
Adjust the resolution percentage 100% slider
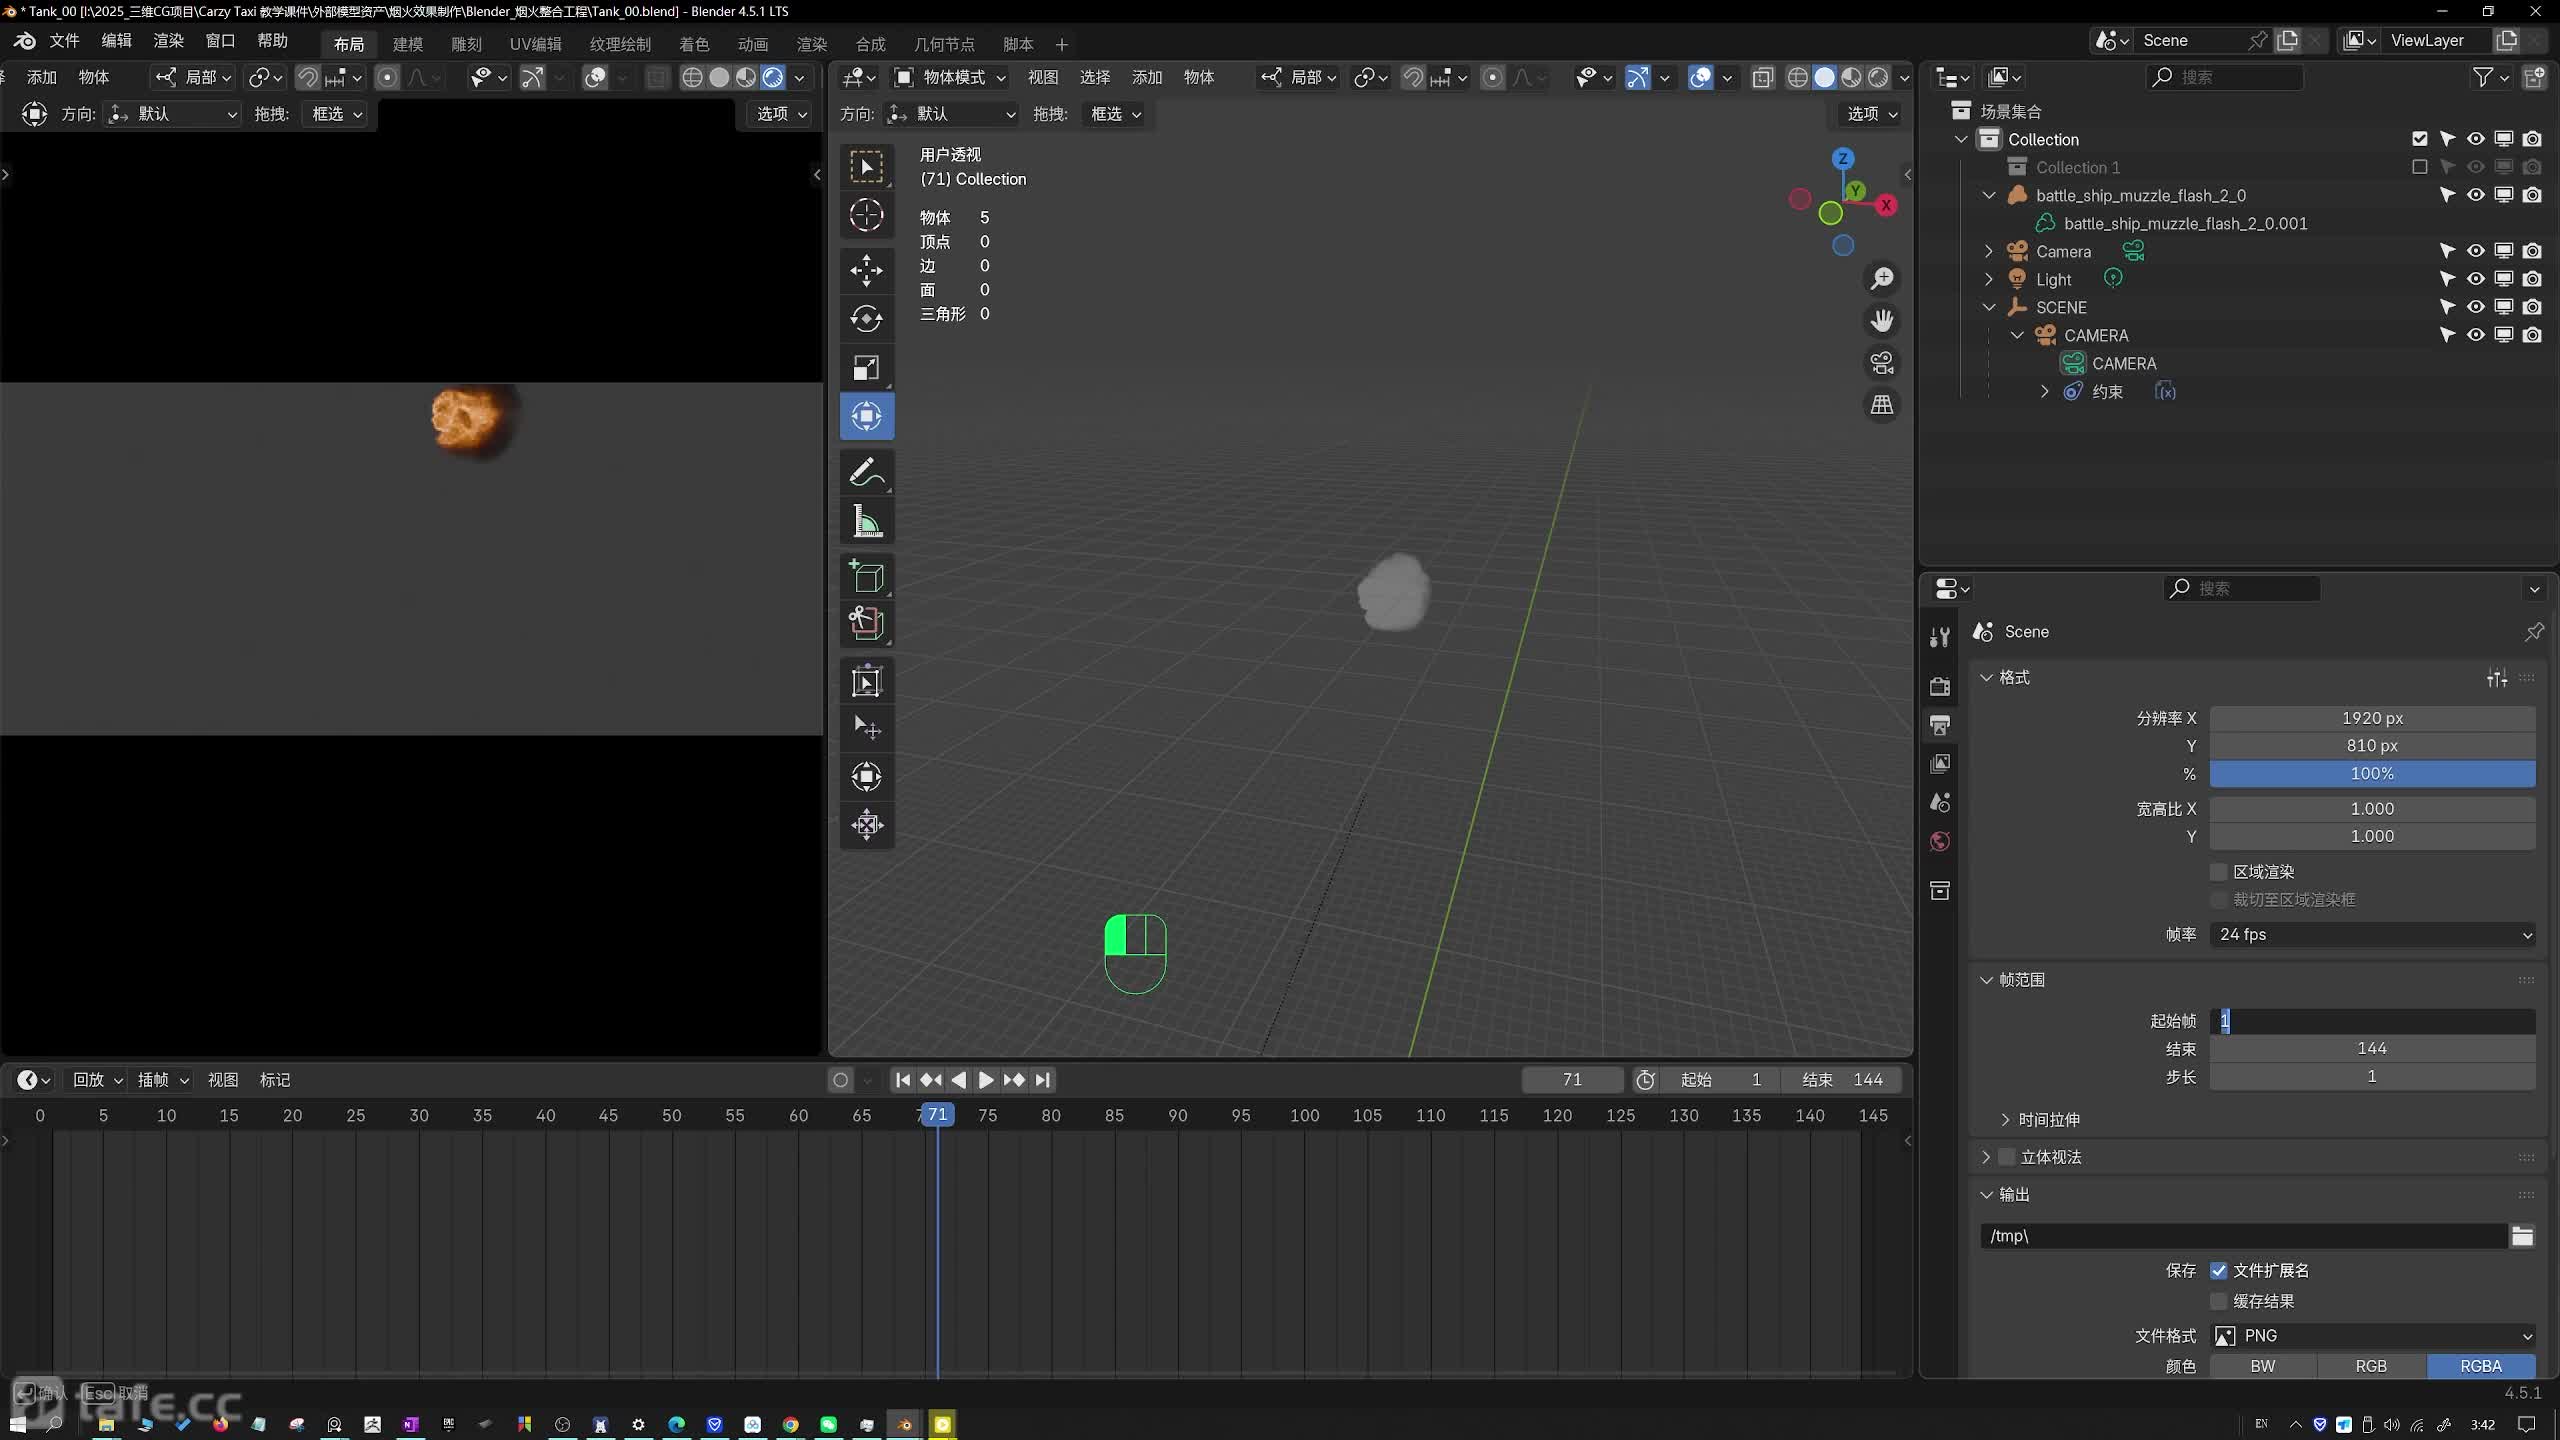(2372, 774)
